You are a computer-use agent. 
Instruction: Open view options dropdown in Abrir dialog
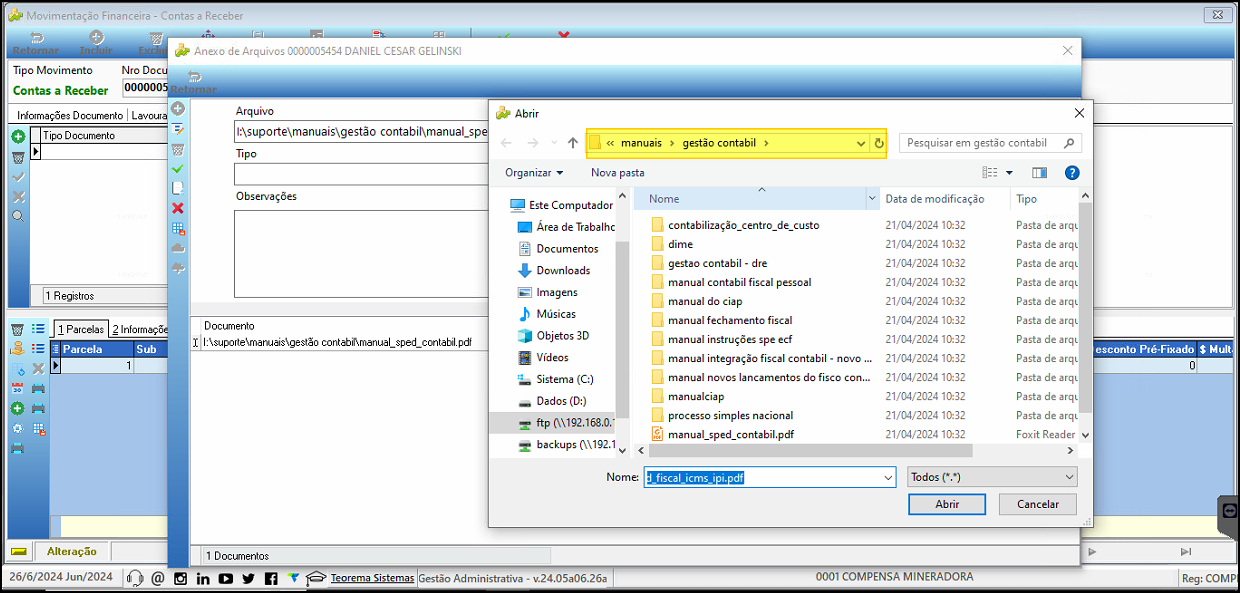pyautogui.click(x=1009, y=172)
